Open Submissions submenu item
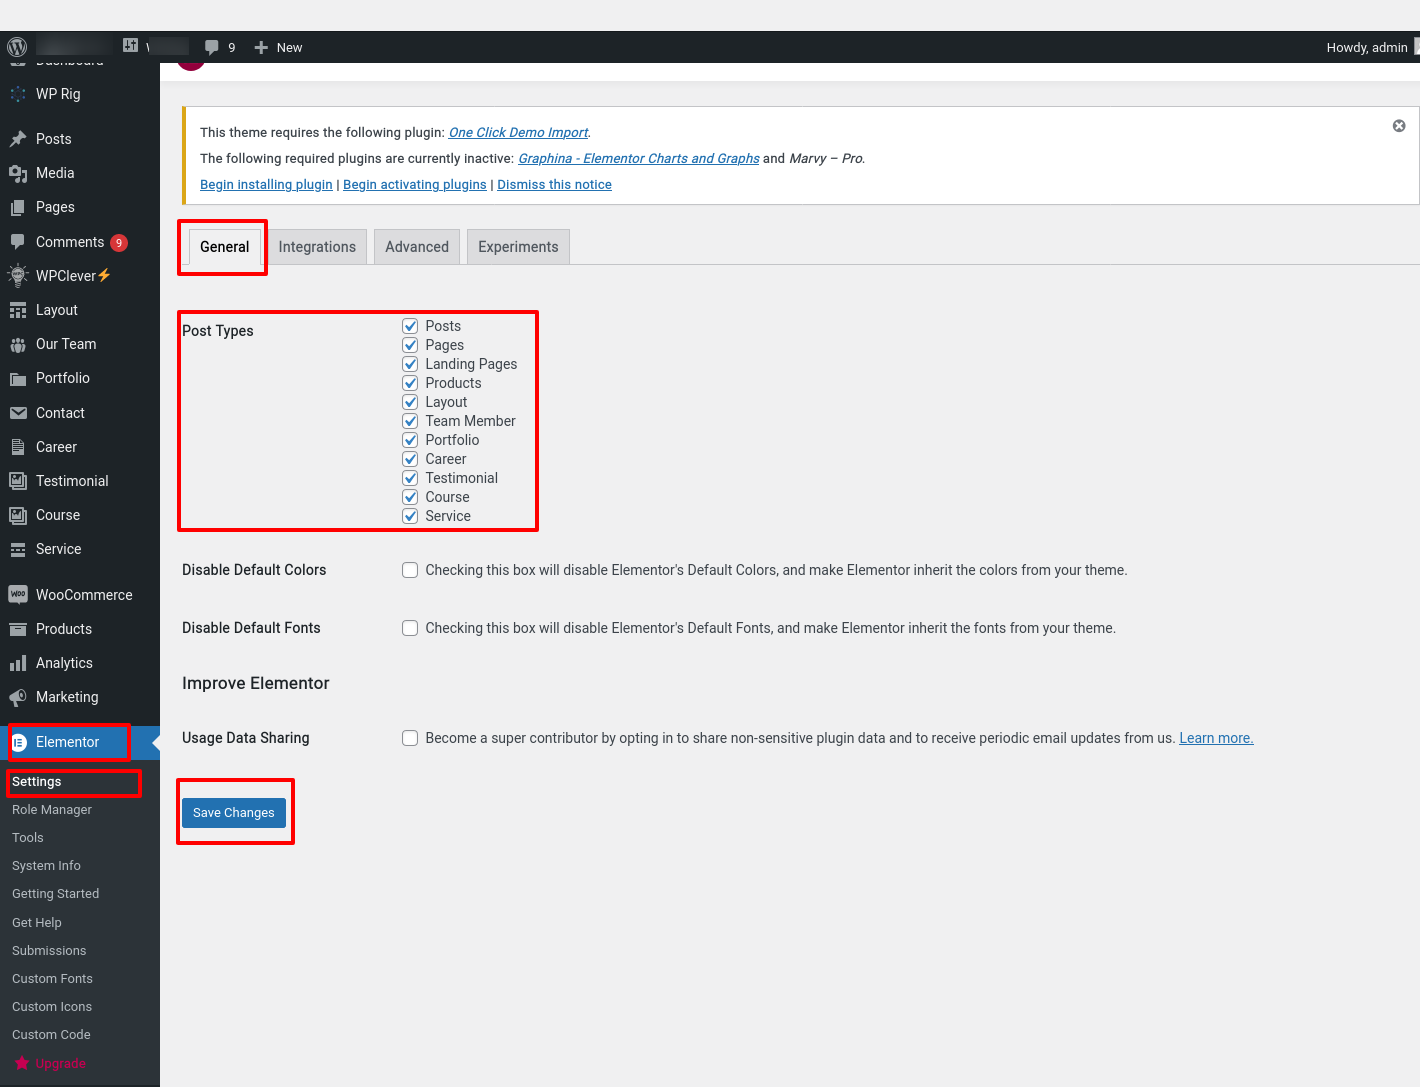Screen dimensions: 1420x1087 [x=49, y=951]
